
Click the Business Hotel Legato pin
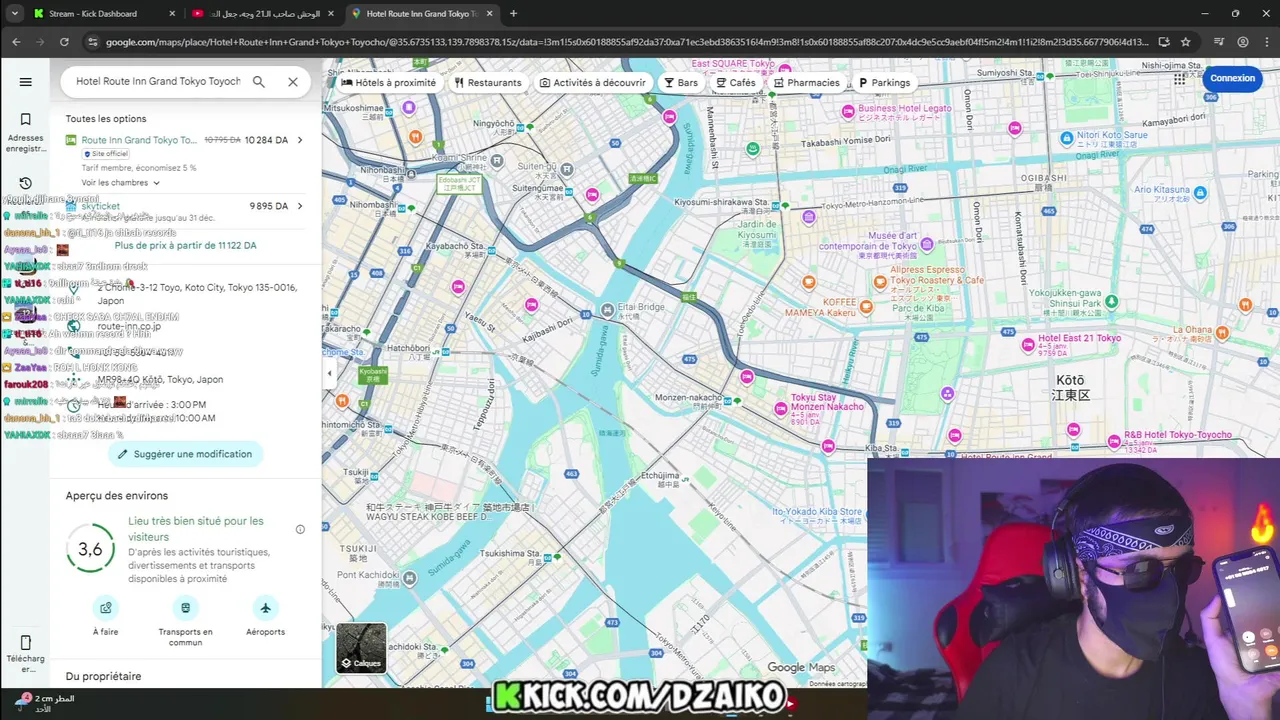[x=848, y=111]
